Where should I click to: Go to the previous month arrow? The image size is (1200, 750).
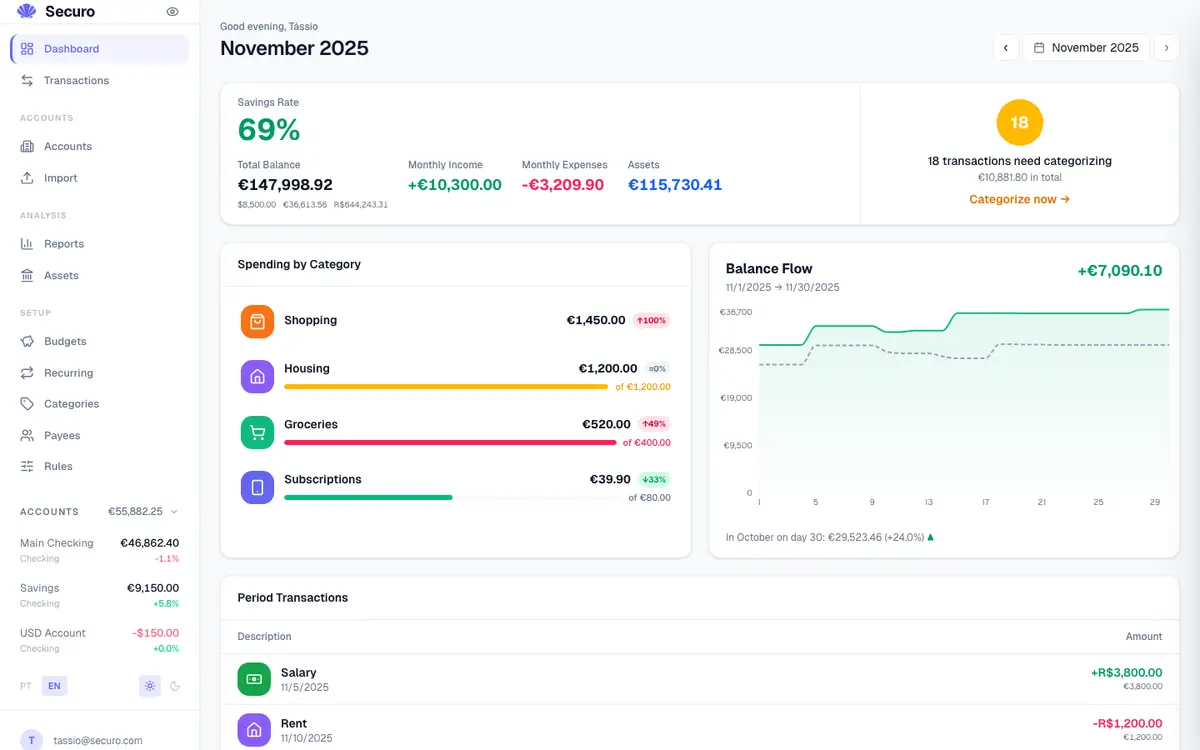pos(1005,47)
